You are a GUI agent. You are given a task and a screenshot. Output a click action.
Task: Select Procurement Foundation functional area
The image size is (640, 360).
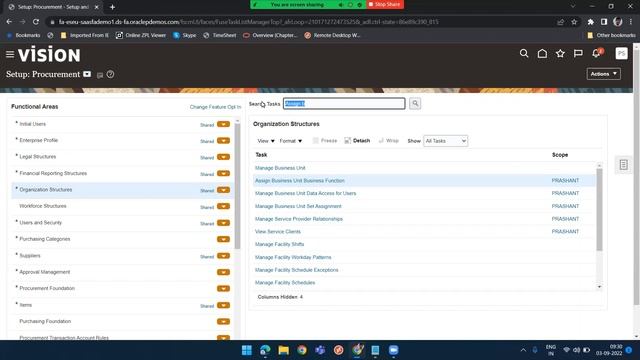pos(47,288)
